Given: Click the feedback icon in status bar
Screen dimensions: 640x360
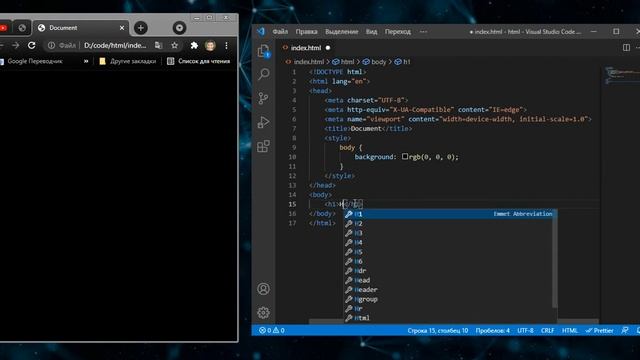Looking at the screenshot, I should (625, 330).
